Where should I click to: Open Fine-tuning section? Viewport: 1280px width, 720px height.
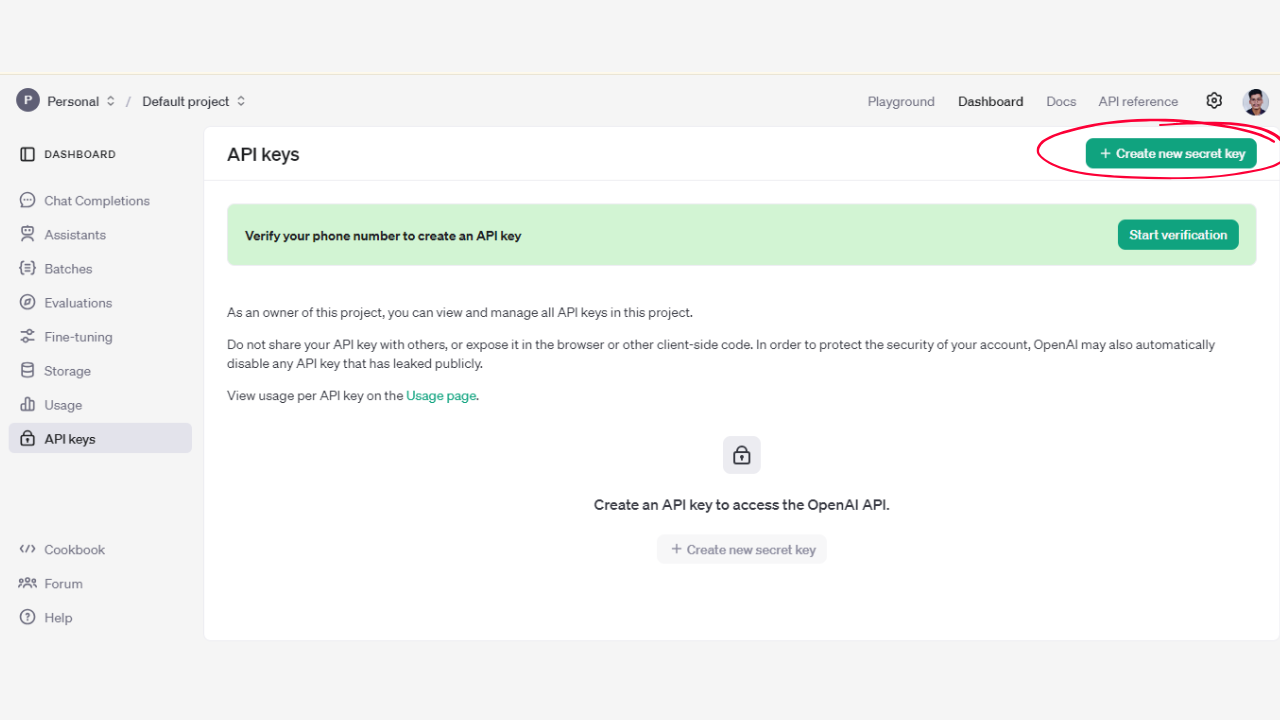tap(100, 336)
